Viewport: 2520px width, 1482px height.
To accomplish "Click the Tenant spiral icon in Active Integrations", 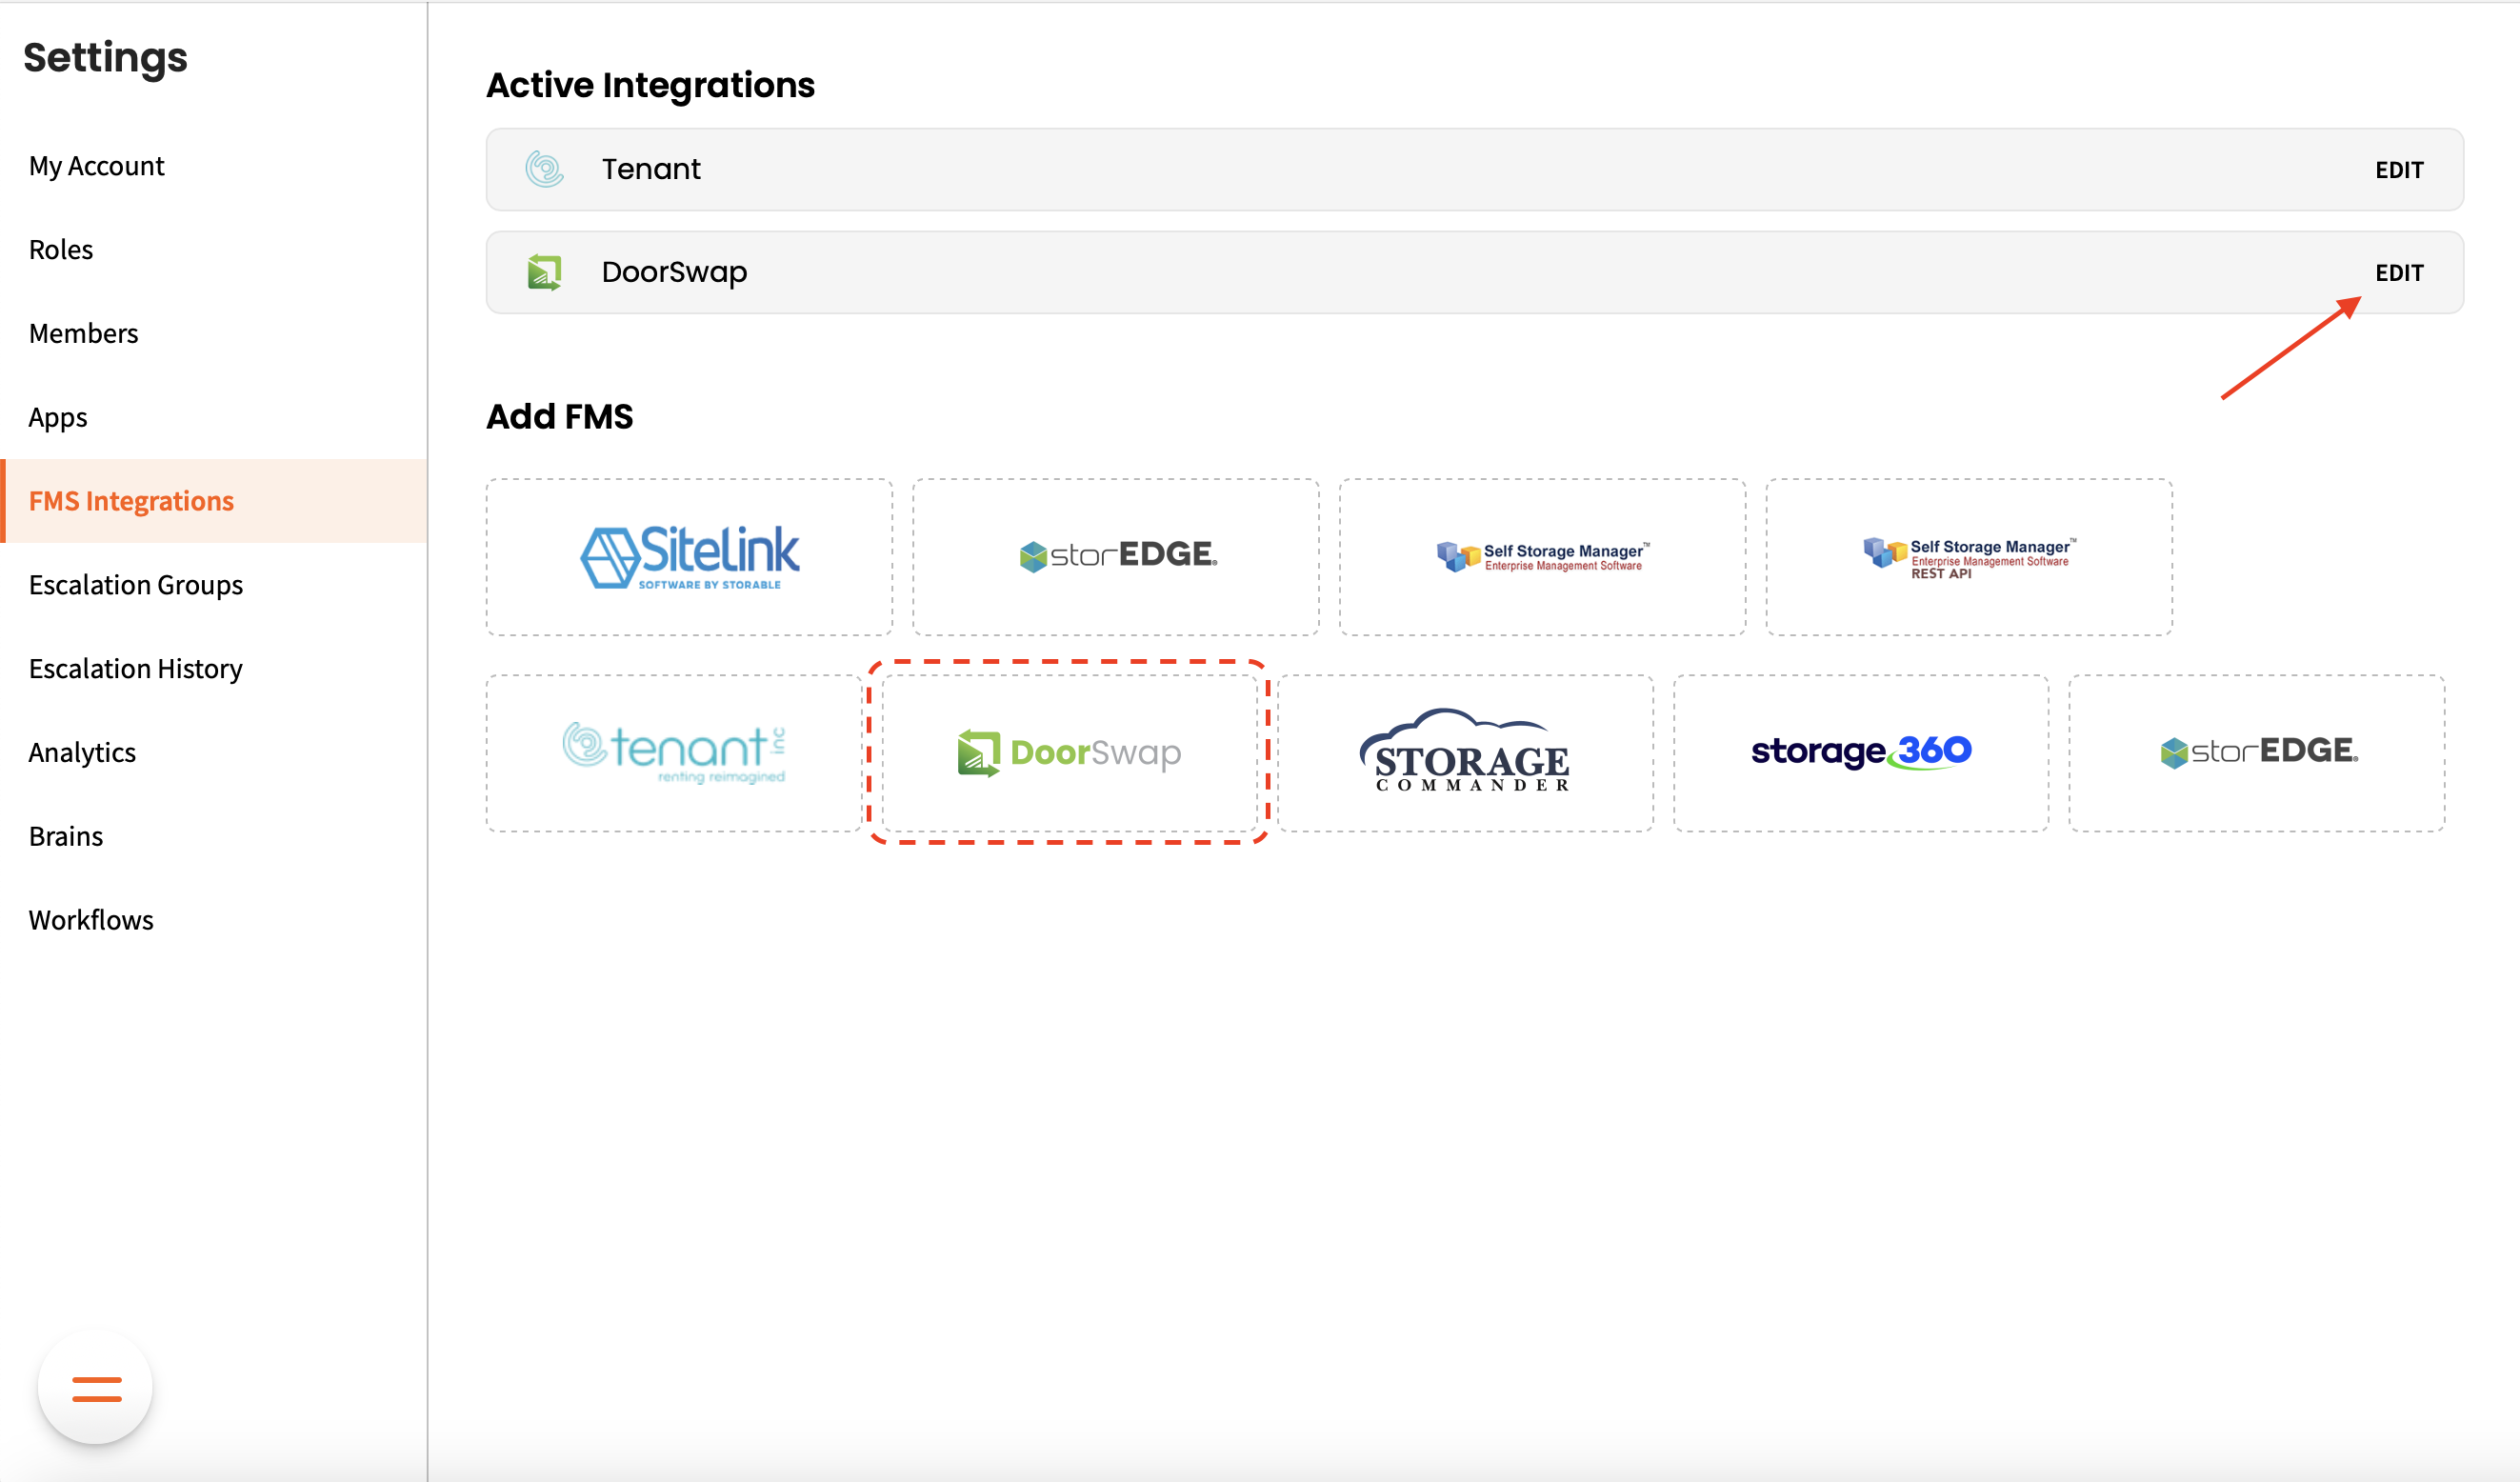I will click(545, 169).
